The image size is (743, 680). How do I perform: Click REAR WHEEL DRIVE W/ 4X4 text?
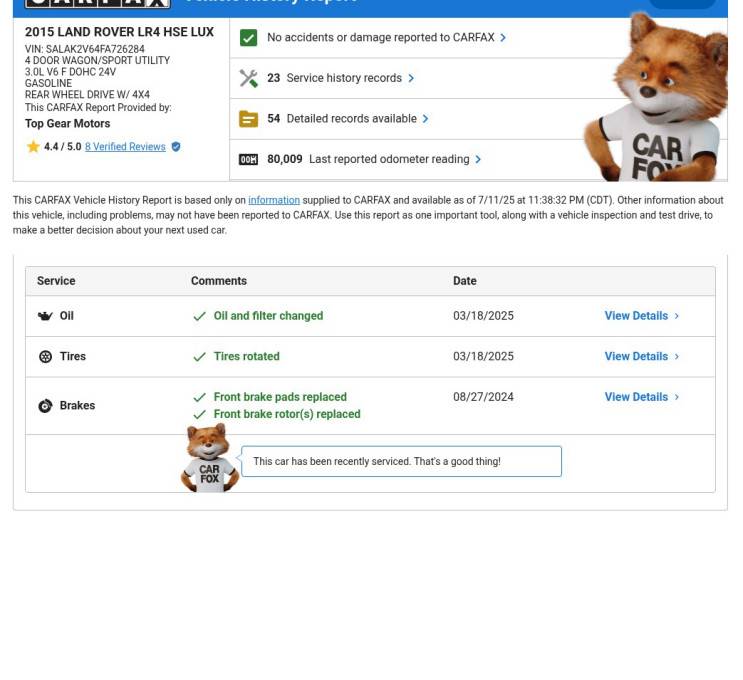coord(87,95)
